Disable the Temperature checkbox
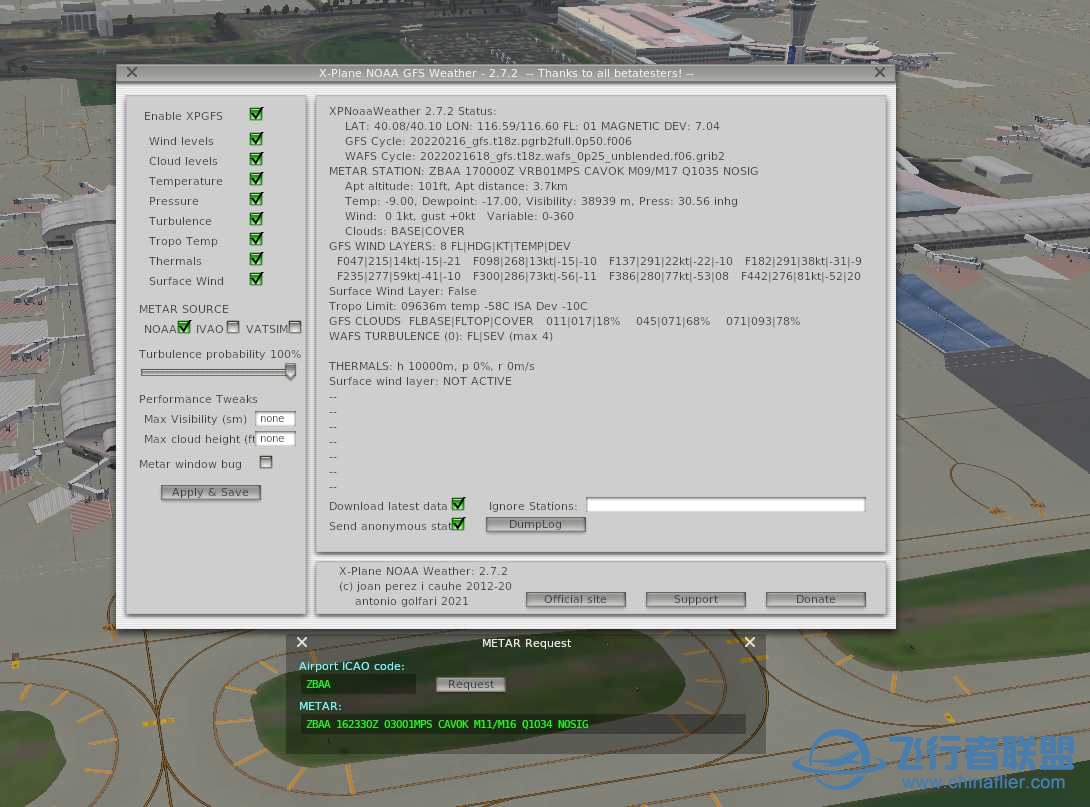 coord(256,179)
